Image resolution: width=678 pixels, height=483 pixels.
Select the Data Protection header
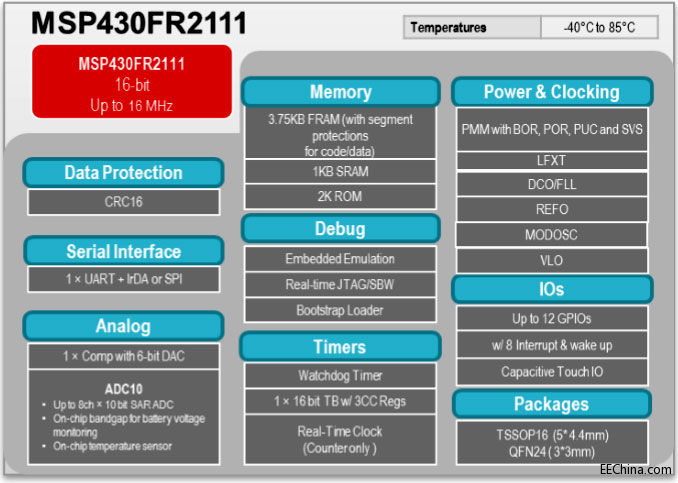pos(124,173)
